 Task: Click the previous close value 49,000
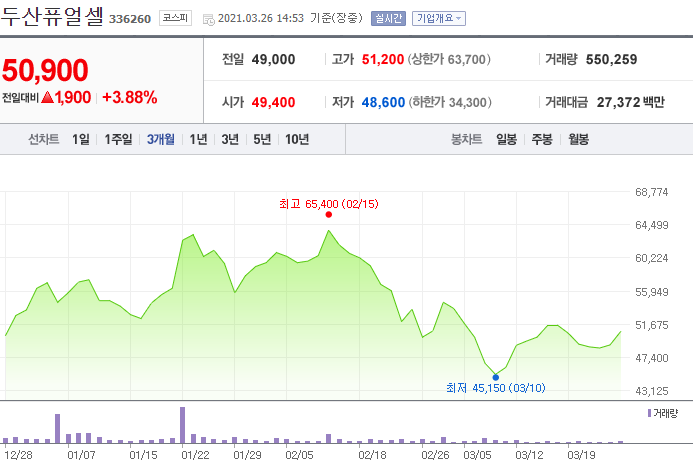(x=273, y=59)
